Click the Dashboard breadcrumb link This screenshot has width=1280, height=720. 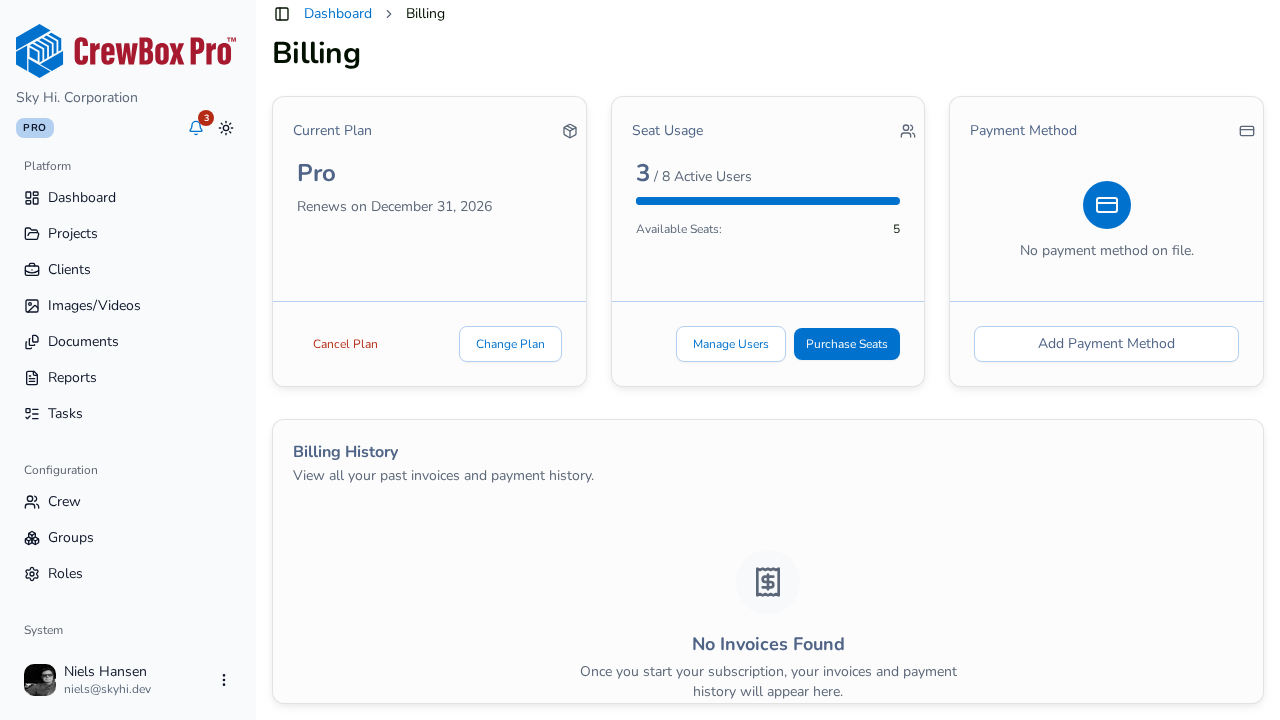click(x=338, y=14)
